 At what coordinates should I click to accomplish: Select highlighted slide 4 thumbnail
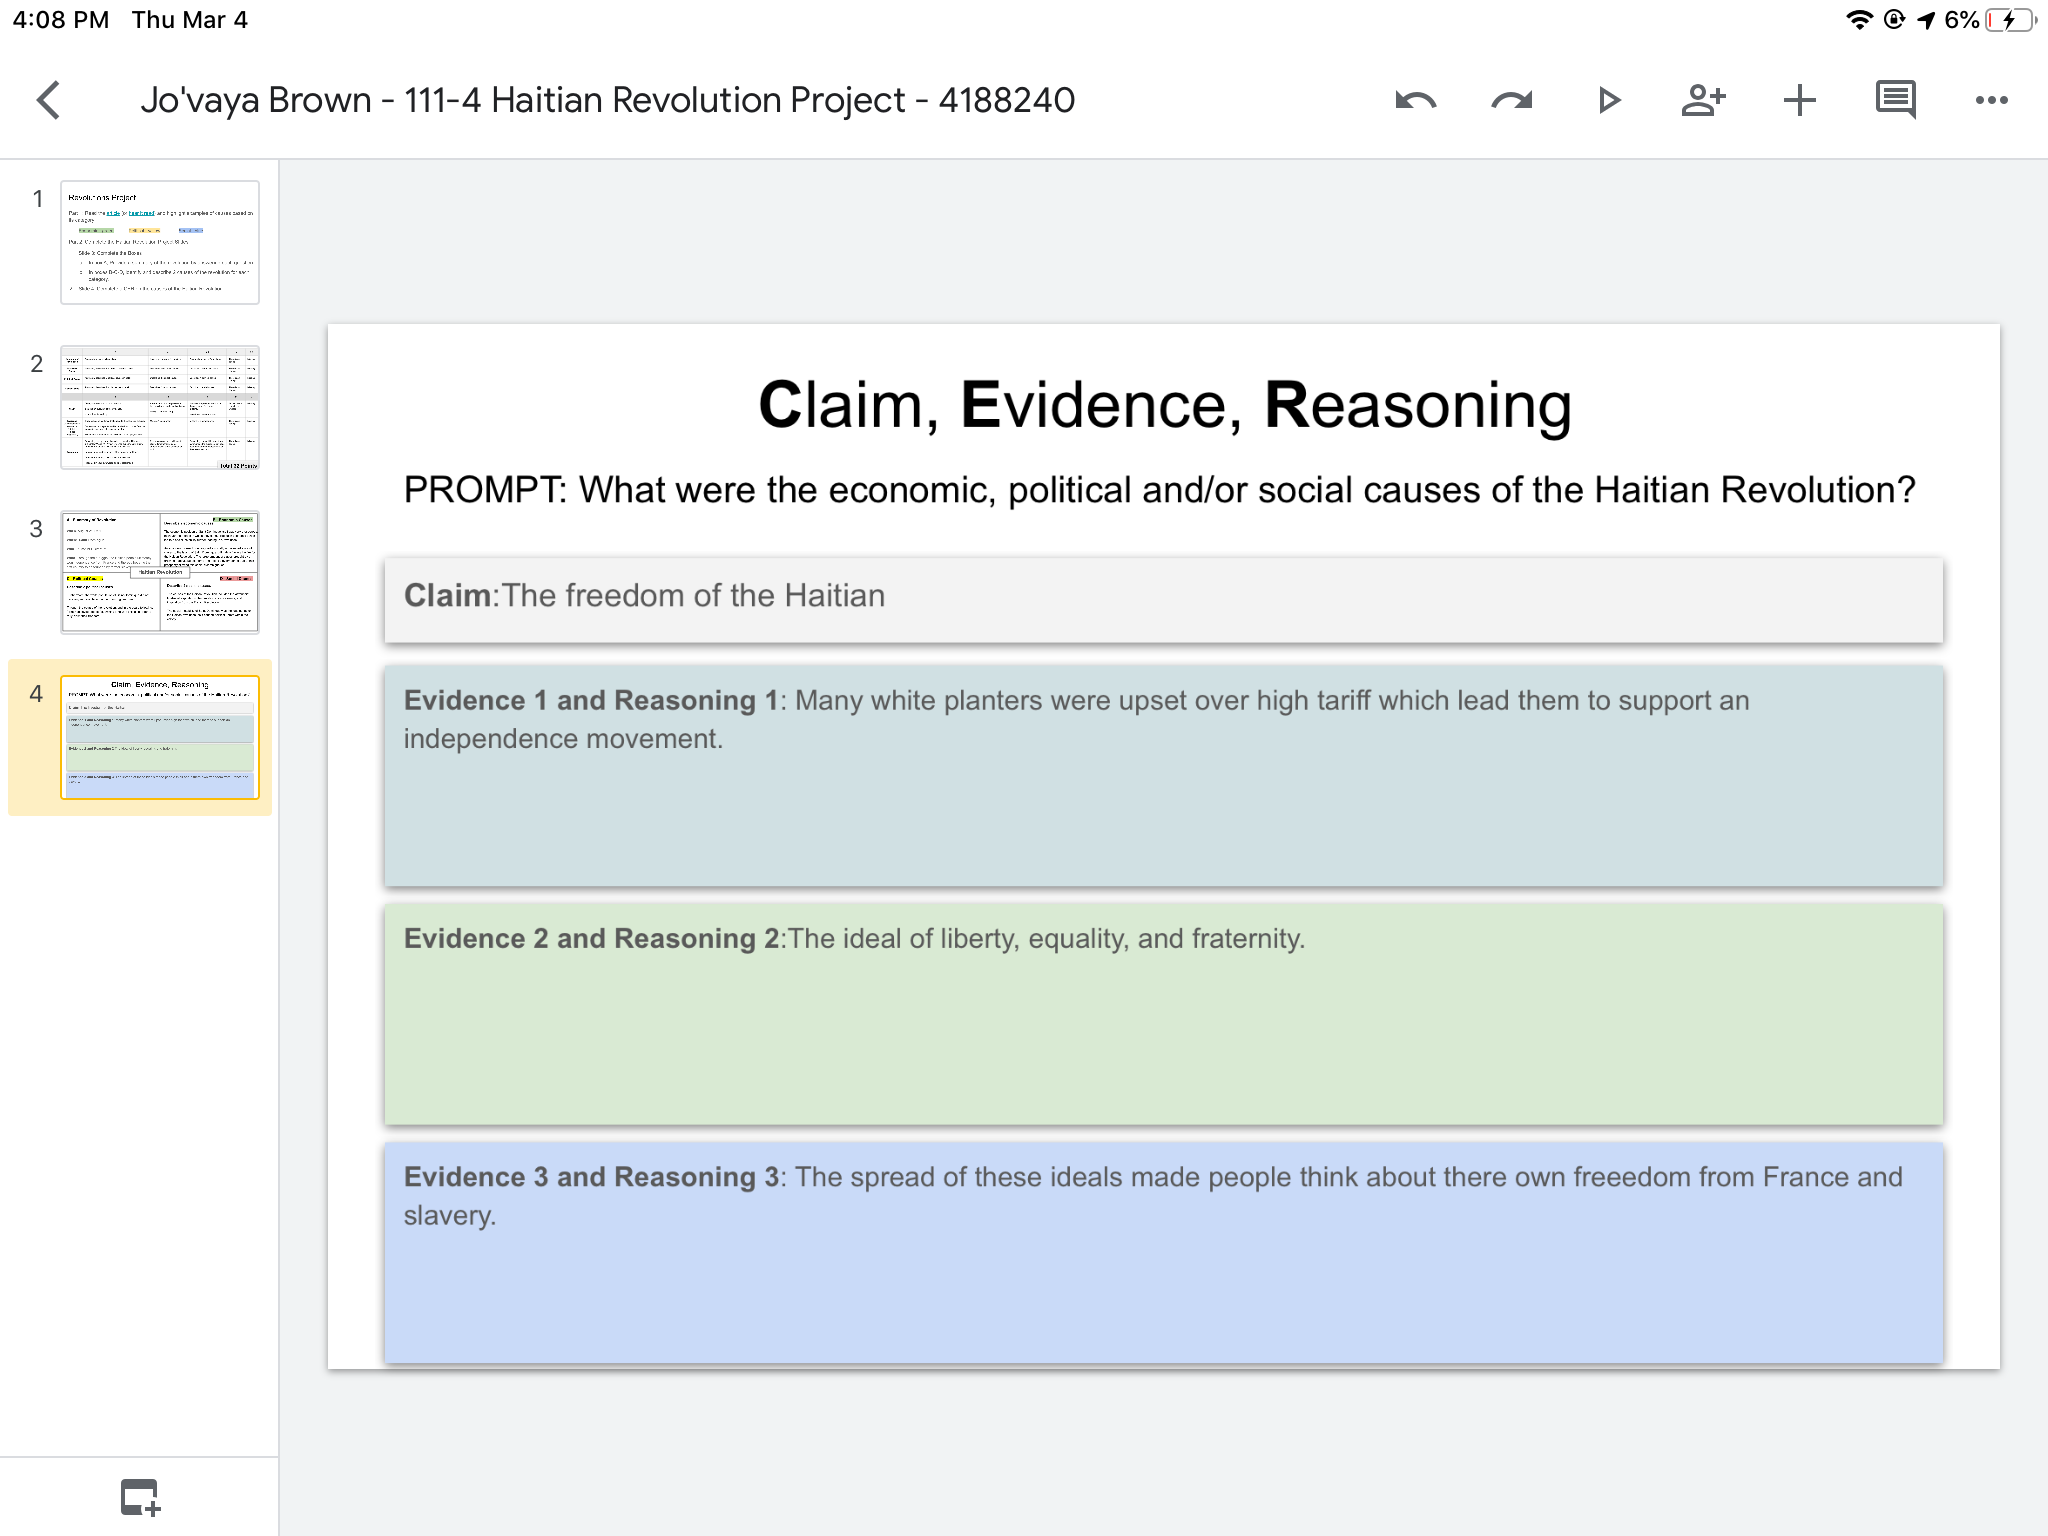pyautogui.click(x=160, y=737)
